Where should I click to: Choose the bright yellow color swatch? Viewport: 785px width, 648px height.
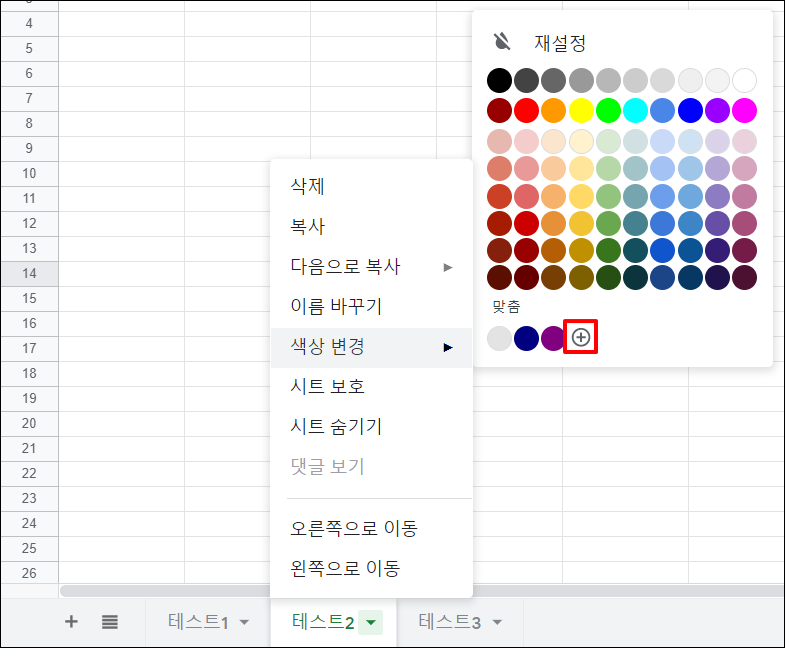pos(581,110)
